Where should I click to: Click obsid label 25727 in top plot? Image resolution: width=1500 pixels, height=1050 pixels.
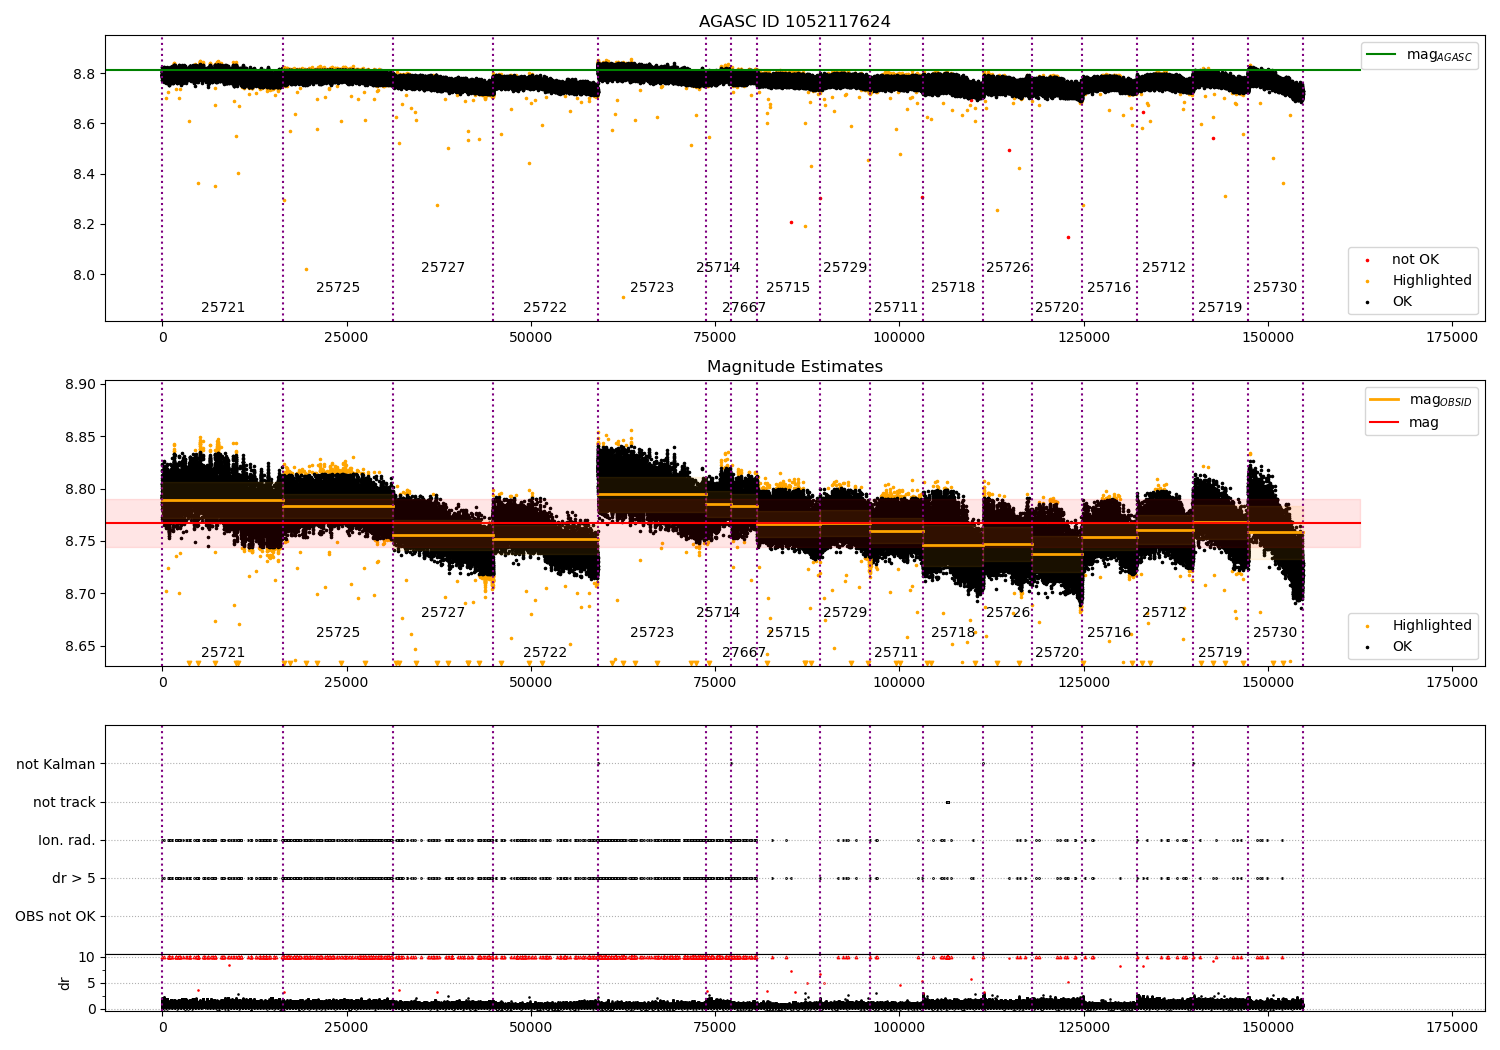point(443,268)
